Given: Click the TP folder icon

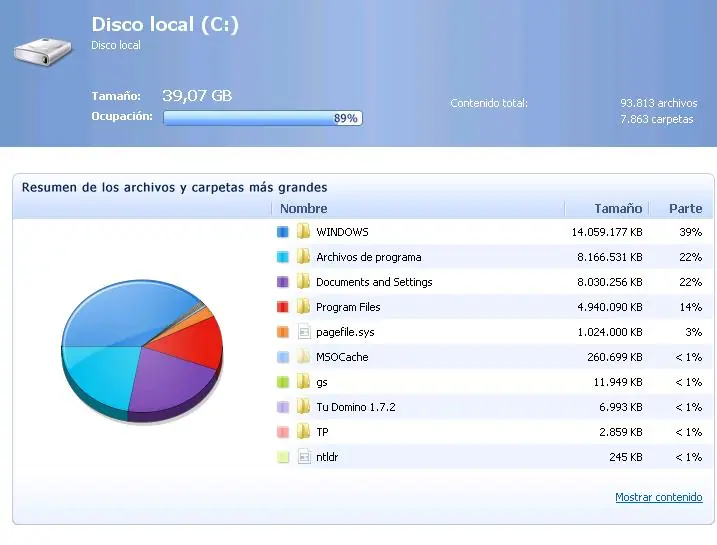Looking at the screenshot, I should [x=303, y=432].
